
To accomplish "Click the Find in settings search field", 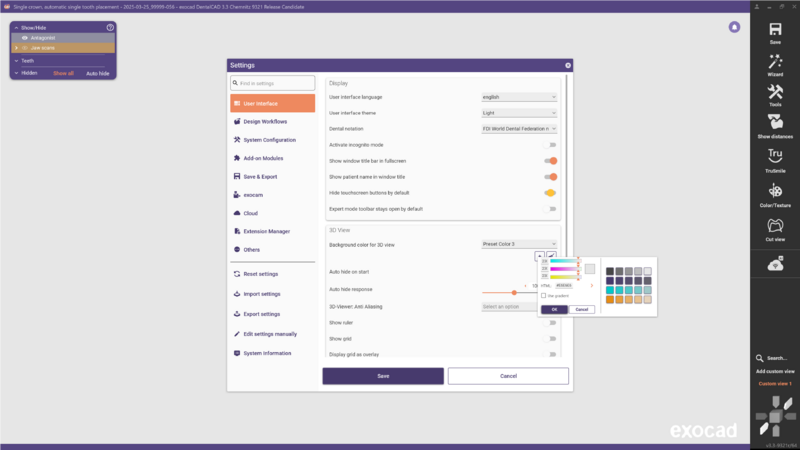I will click(272, 83).
